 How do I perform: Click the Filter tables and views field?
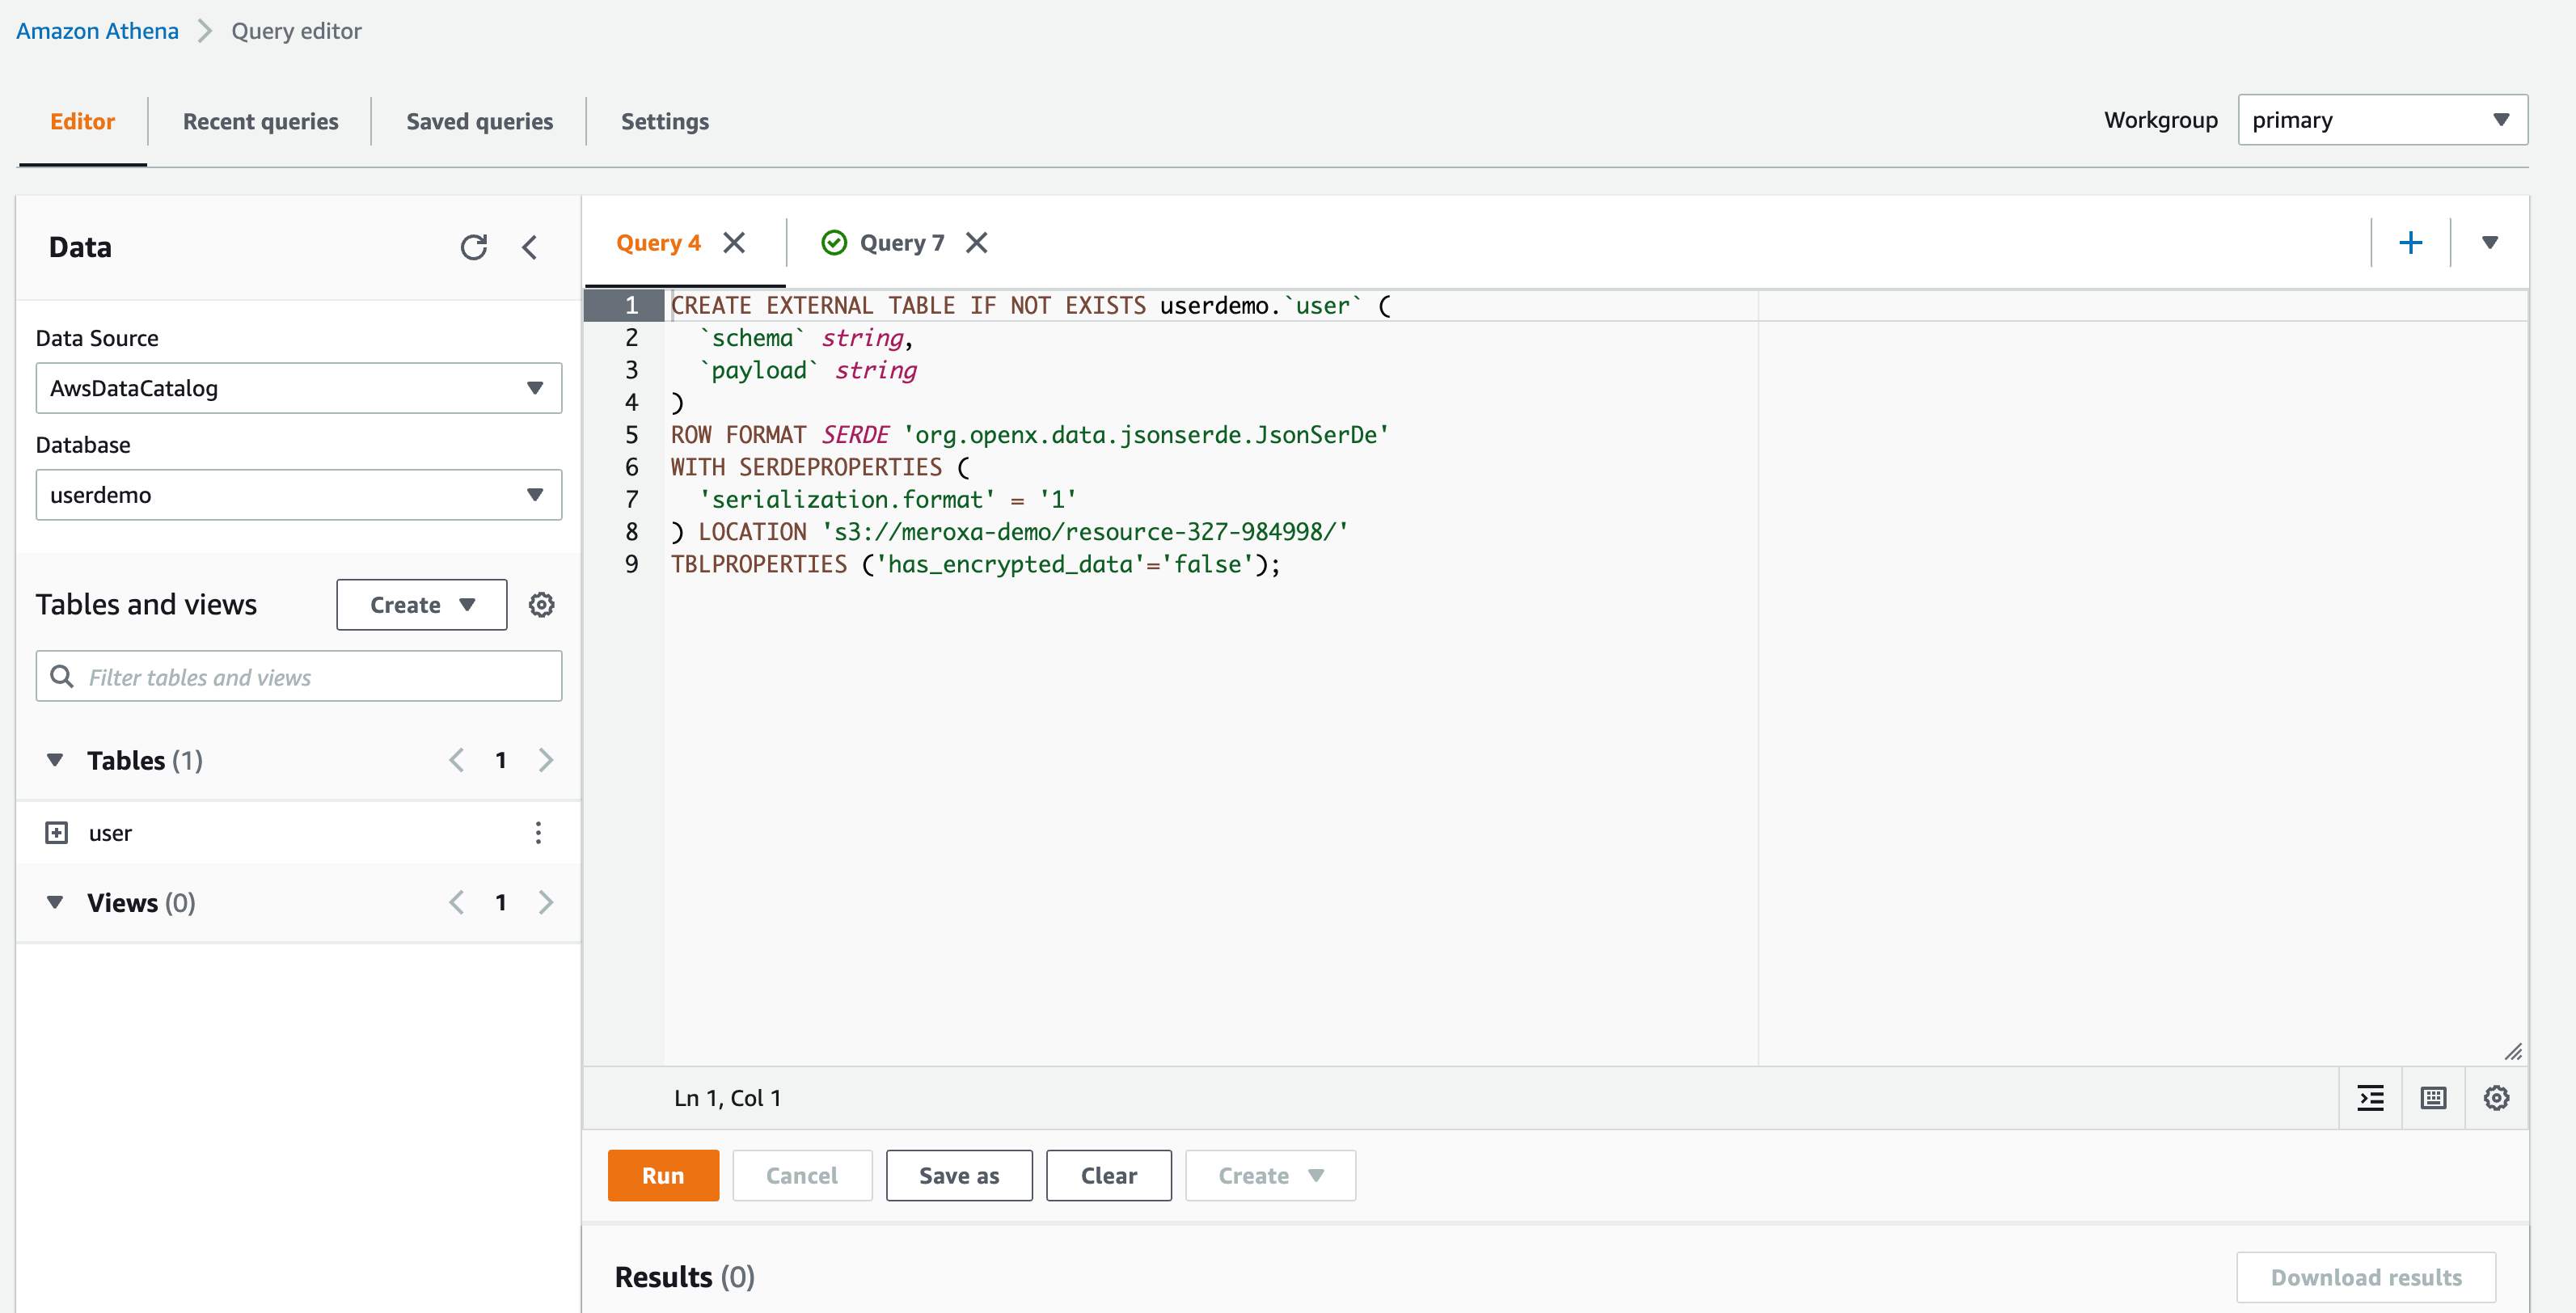click(297, 676)
